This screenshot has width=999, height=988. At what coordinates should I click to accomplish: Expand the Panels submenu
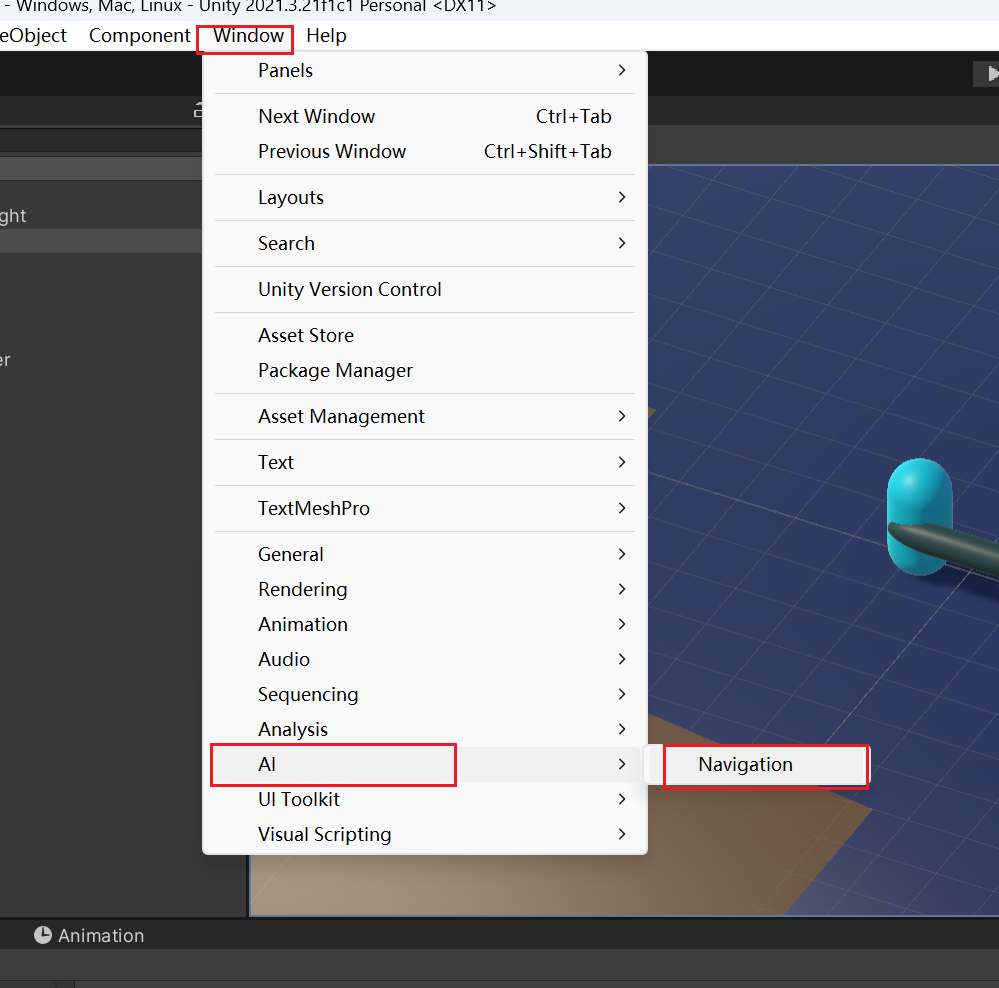tap(425, 71)
